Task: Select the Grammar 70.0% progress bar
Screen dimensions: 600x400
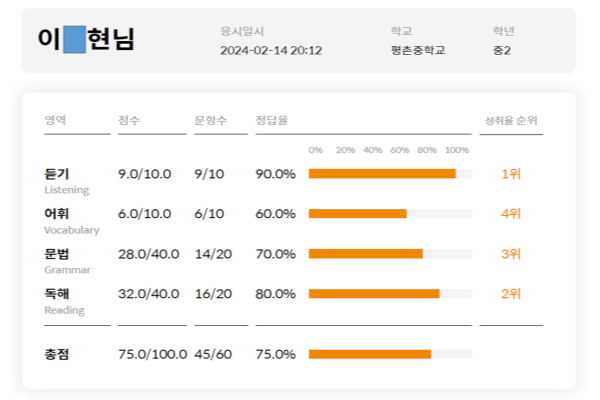Action: [390, 254]
